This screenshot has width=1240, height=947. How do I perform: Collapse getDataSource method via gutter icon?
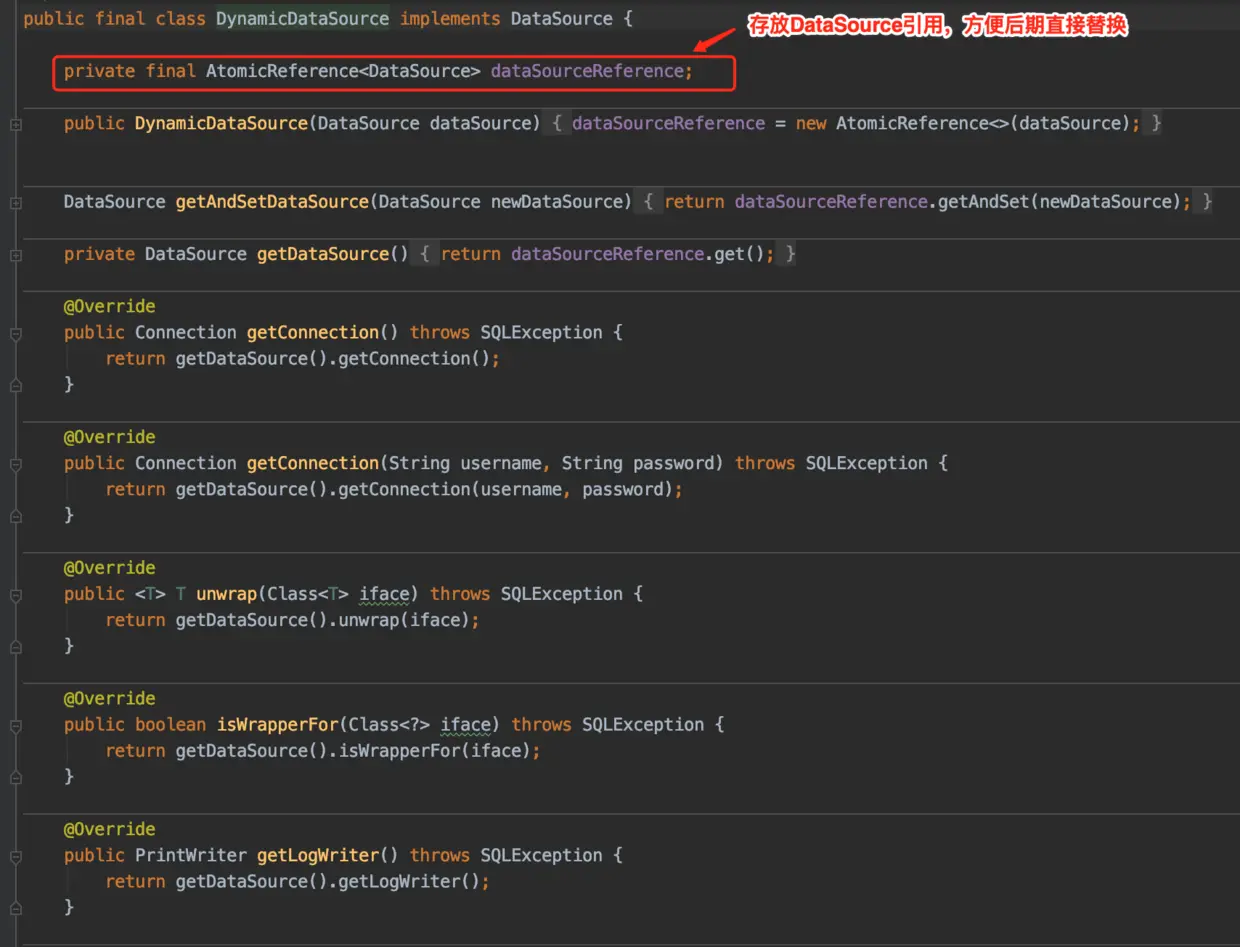coord(14,253)
